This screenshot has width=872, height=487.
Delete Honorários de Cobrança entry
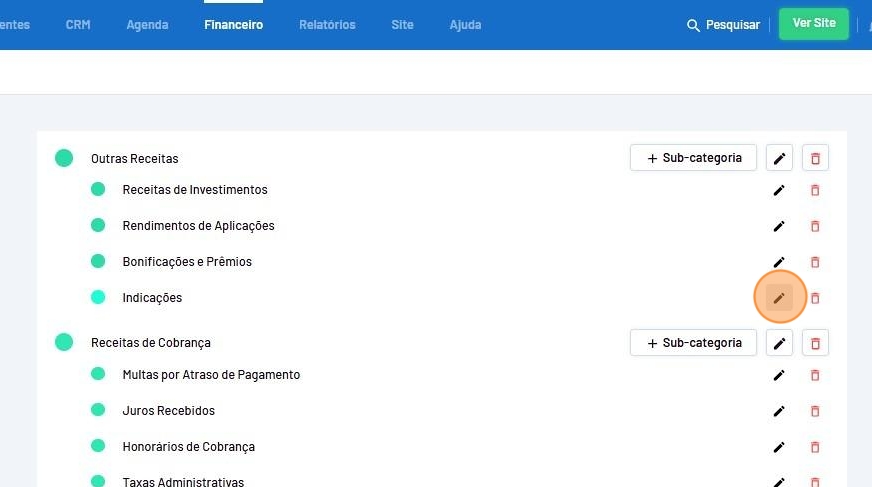(x=815, y=447)
